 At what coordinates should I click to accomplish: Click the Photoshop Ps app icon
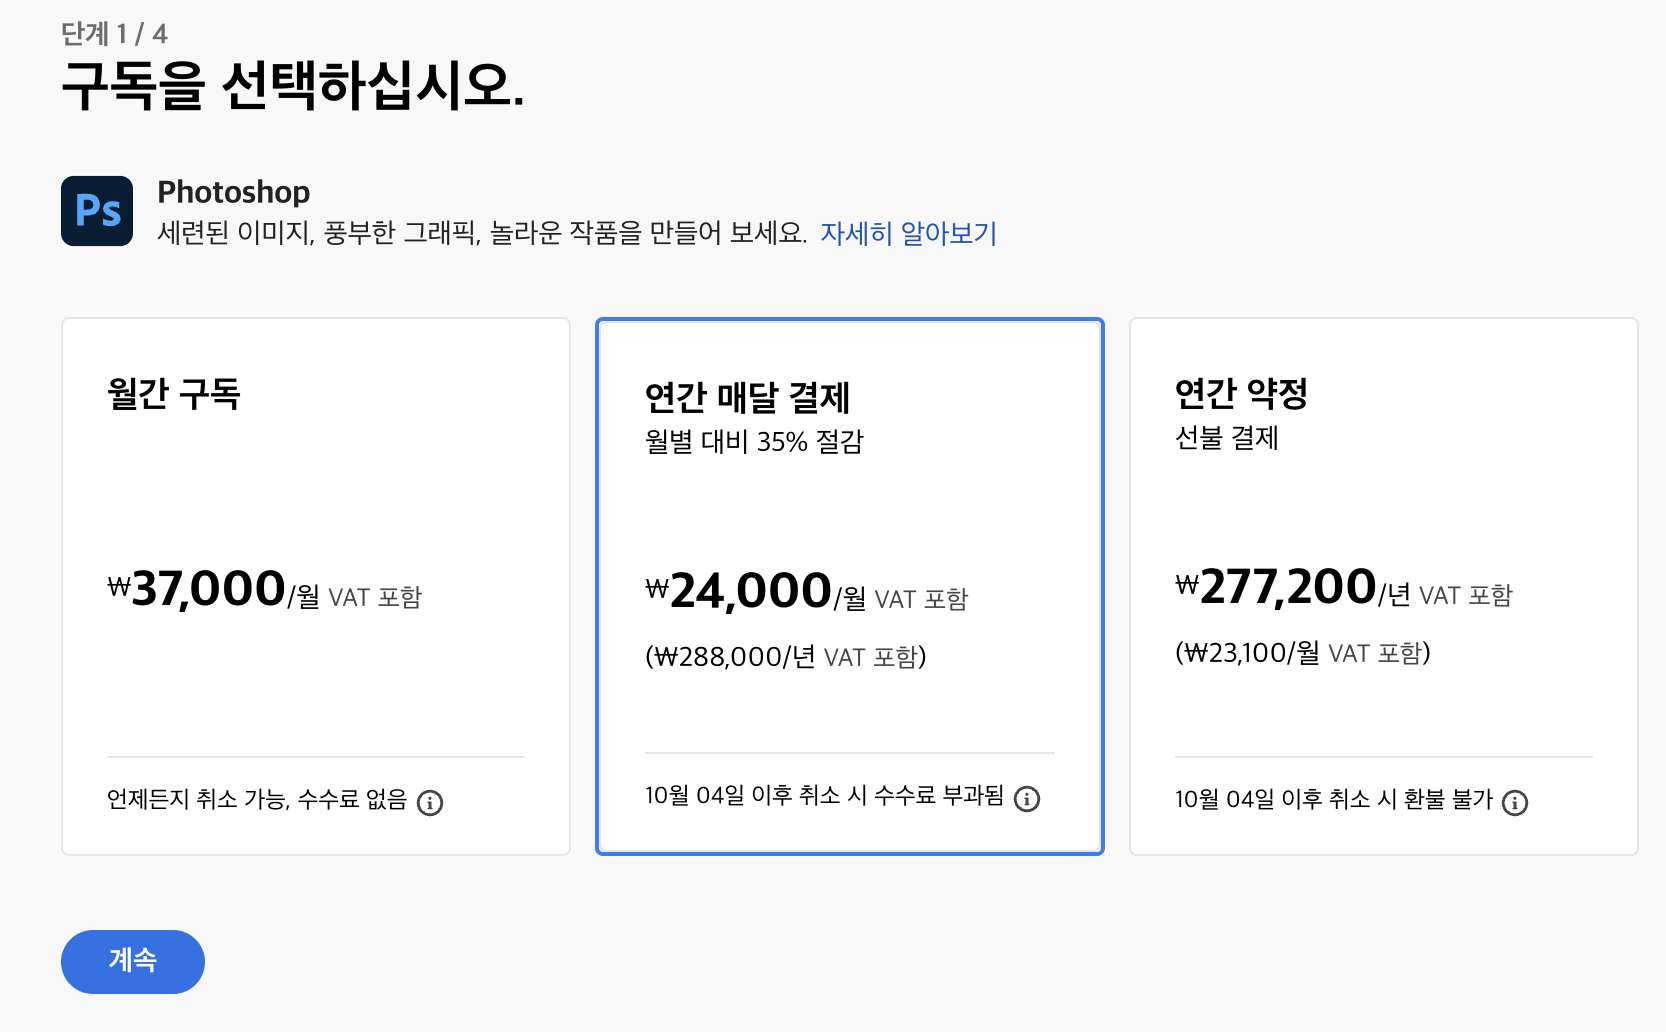96,211
